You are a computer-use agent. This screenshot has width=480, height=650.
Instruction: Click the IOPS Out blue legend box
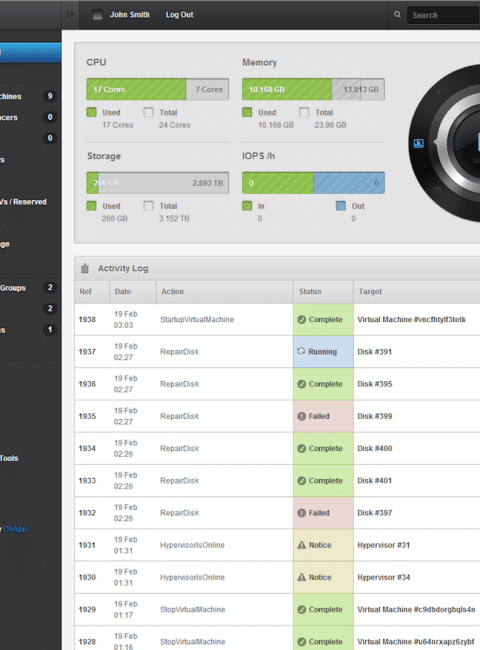pyautogui.click(x=341, y=206)
